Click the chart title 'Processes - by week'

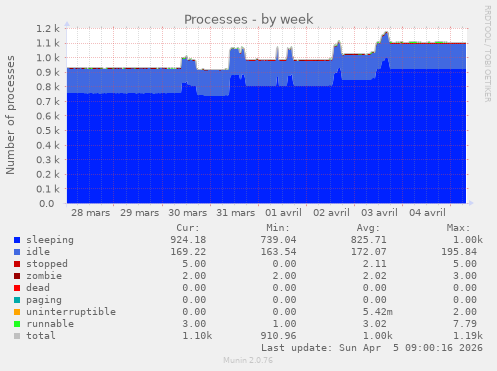[249, 19]
